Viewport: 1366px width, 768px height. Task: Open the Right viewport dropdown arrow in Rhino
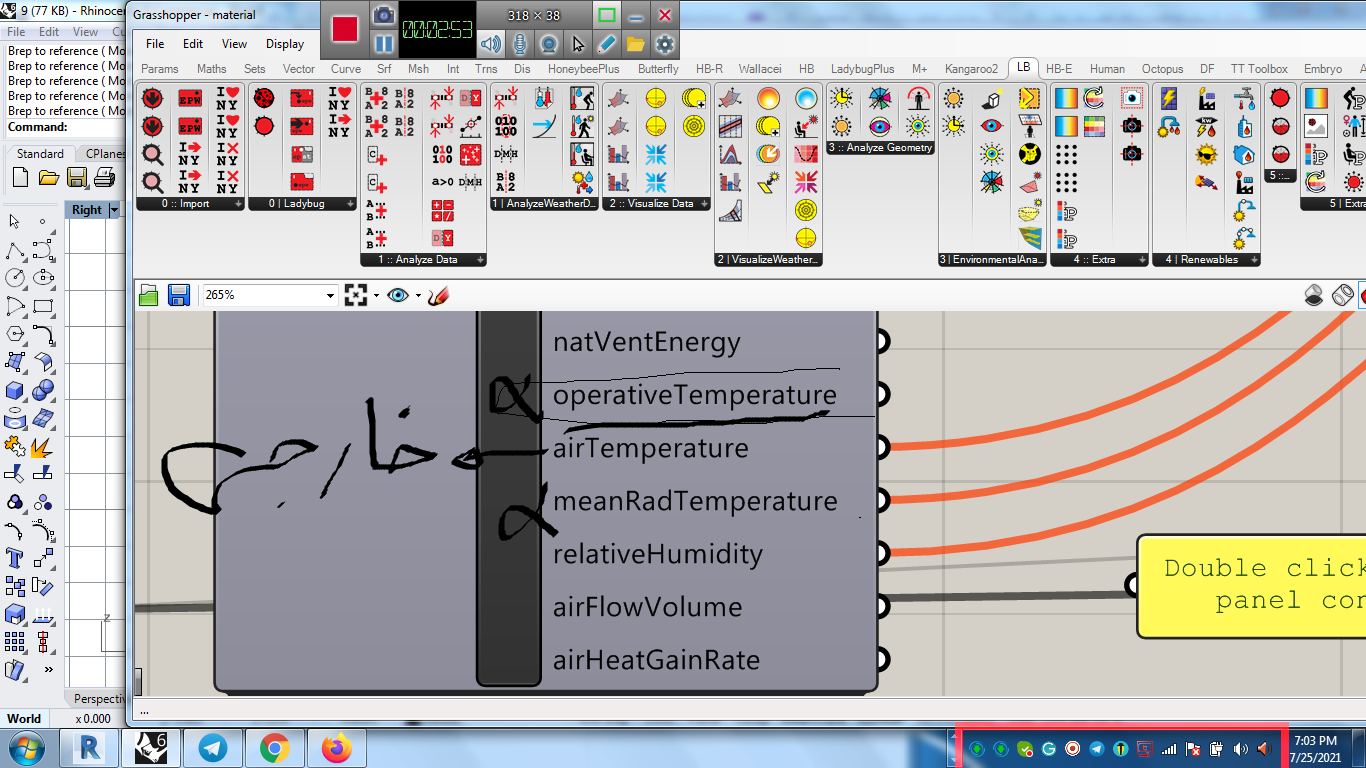(114, 210)
